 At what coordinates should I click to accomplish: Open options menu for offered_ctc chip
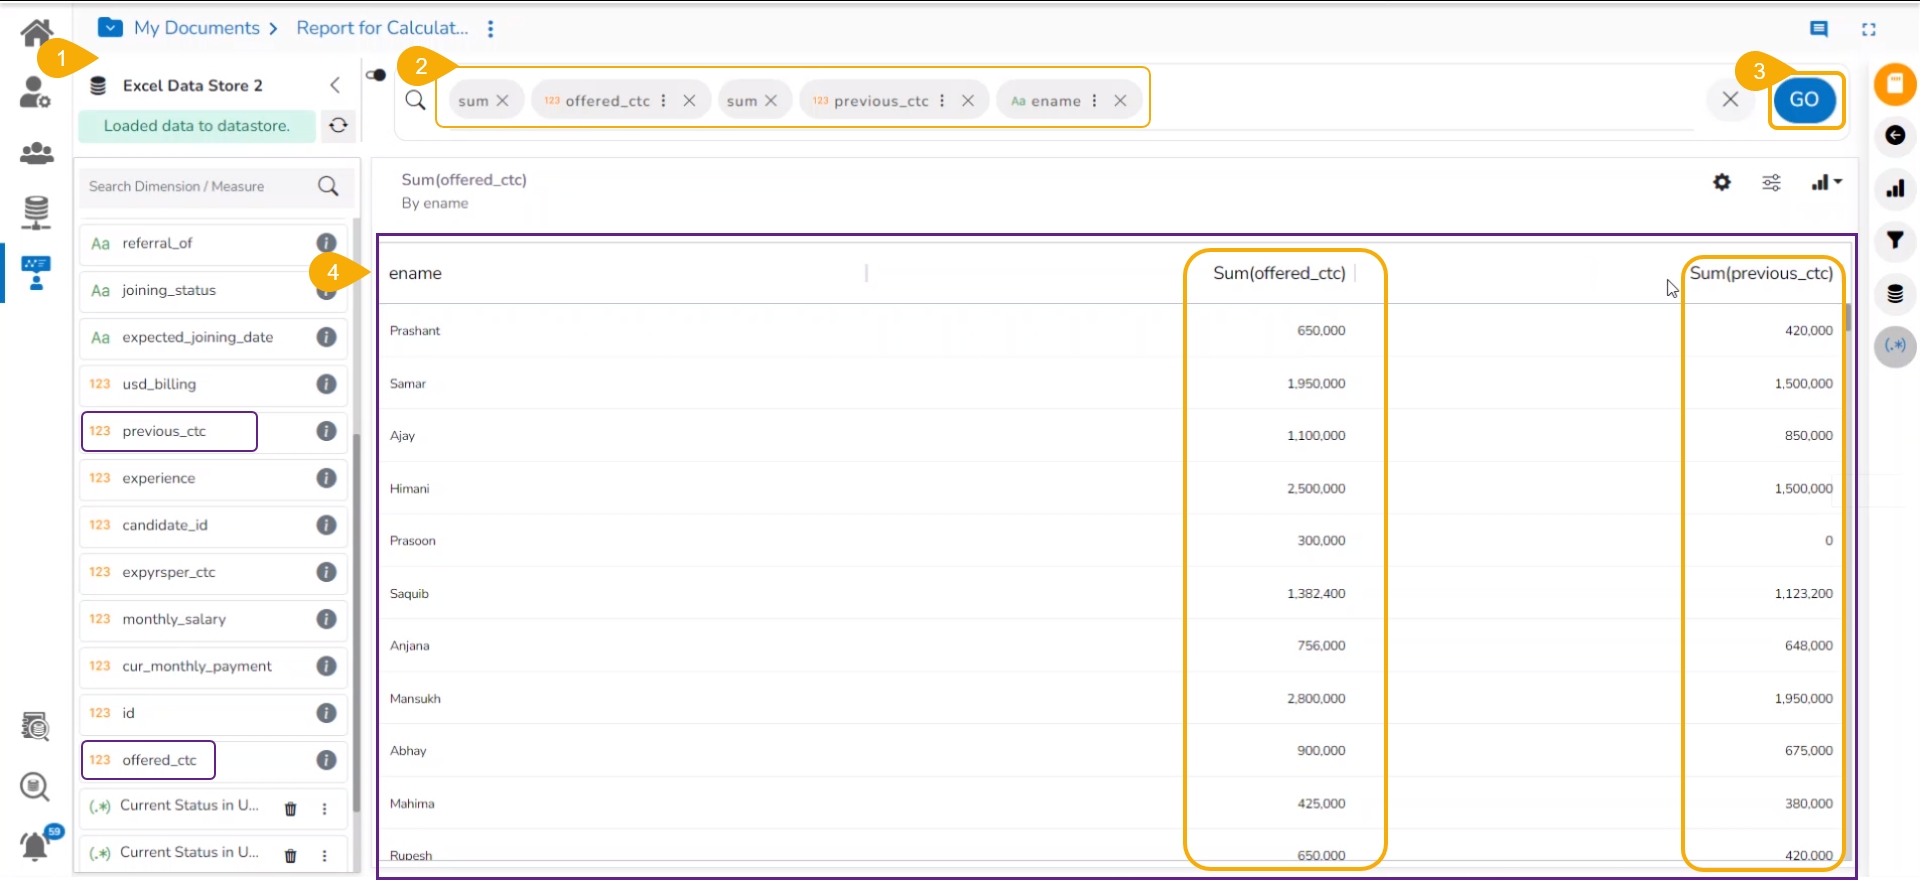point(663,101)
